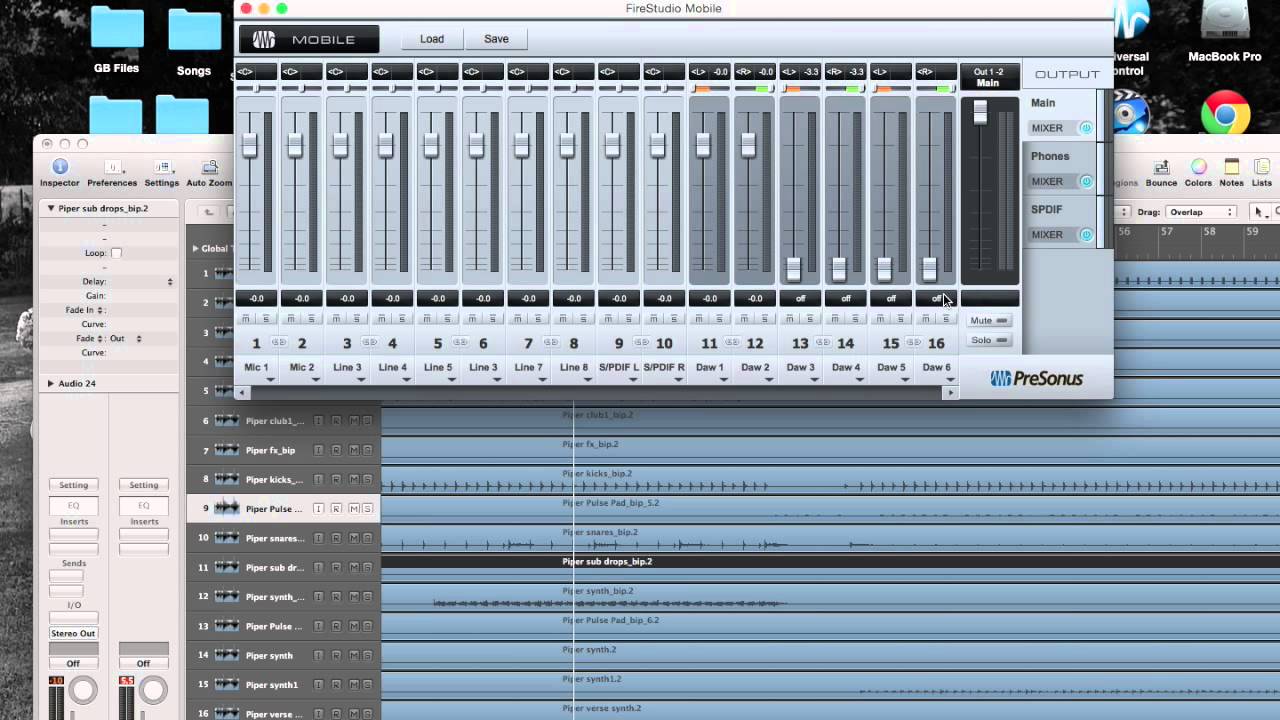Screen dimensions: 1280x720
Task: Select the SPDIF output tab
Action: coord(1047,209)
